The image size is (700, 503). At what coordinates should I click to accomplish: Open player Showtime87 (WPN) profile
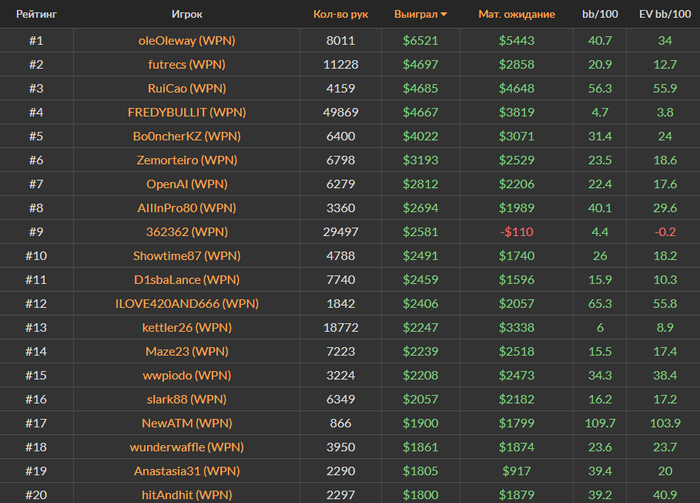pyautogui.click(x=187, y=256)
